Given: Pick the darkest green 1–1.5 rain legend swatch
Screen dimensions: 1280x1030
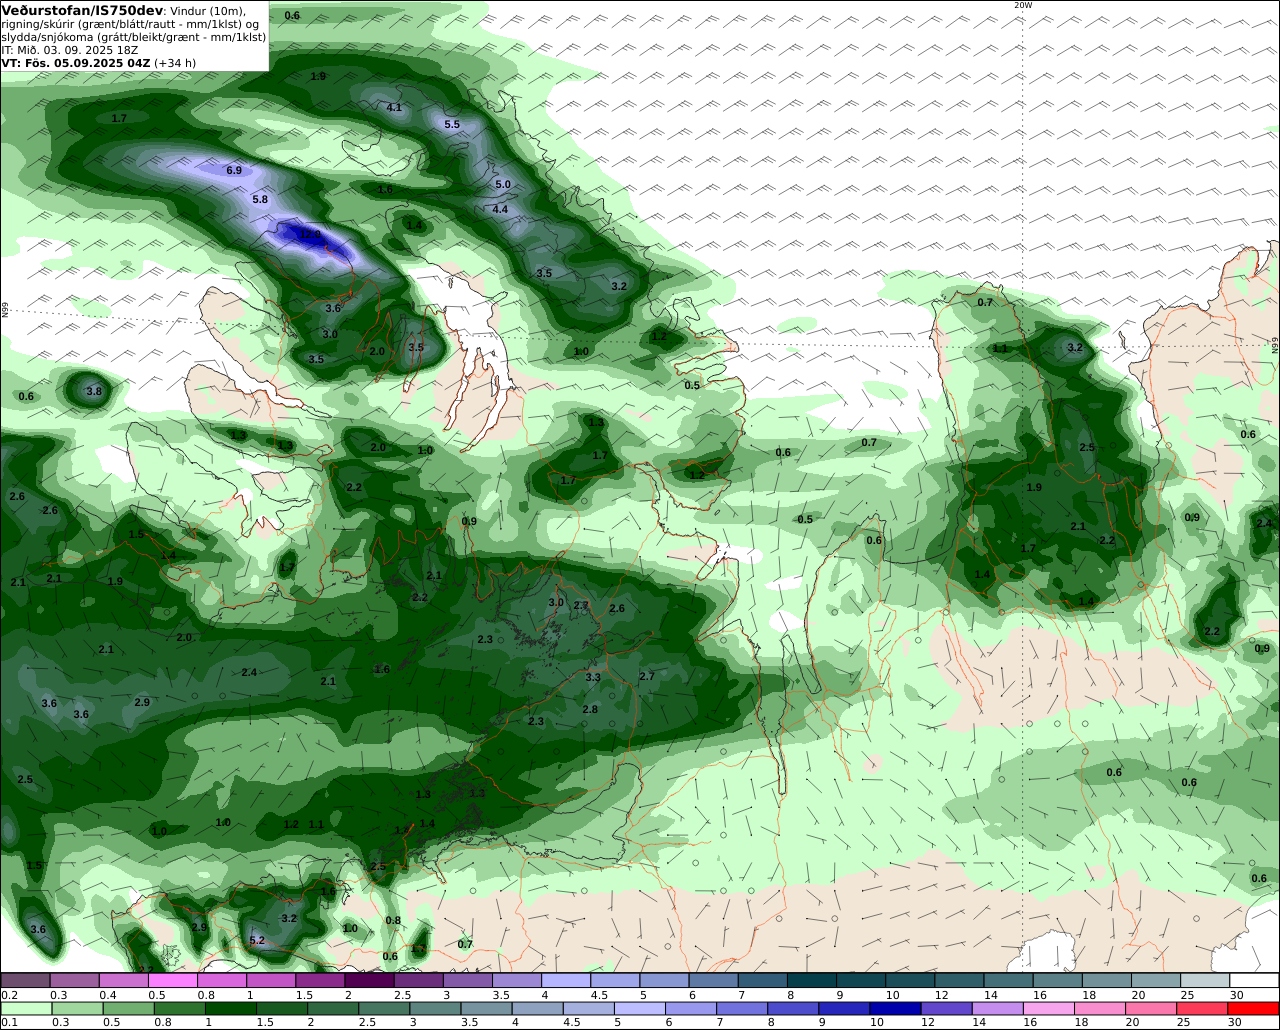Looking at the screenshot, I should click(229, 1008).
